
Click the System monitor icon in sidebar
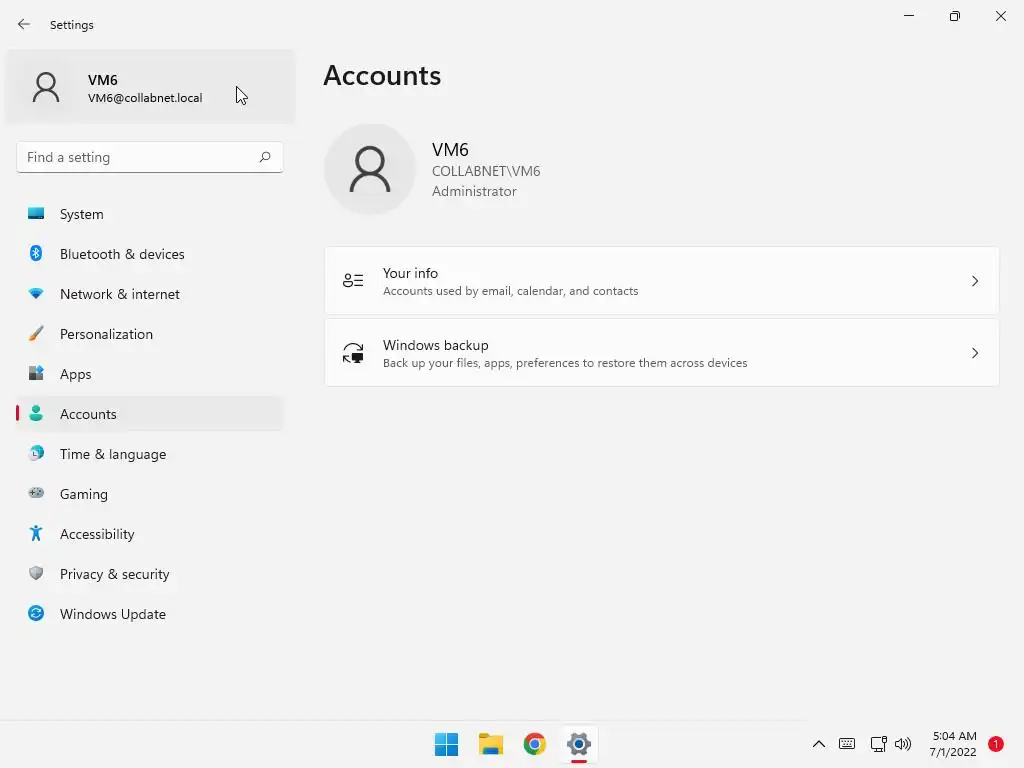click(x=36, y=214)
